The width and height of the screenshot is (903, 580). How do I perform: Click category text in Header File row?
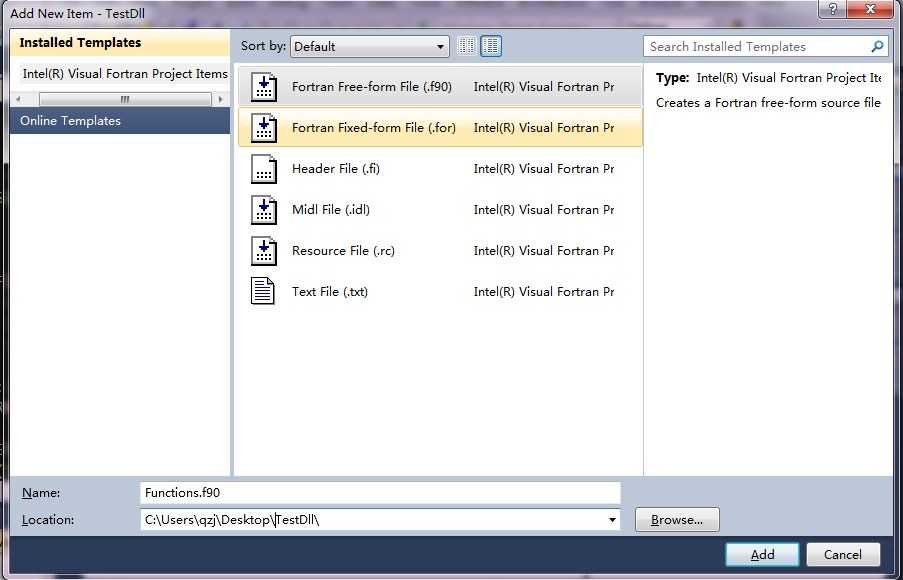point(544,169)
